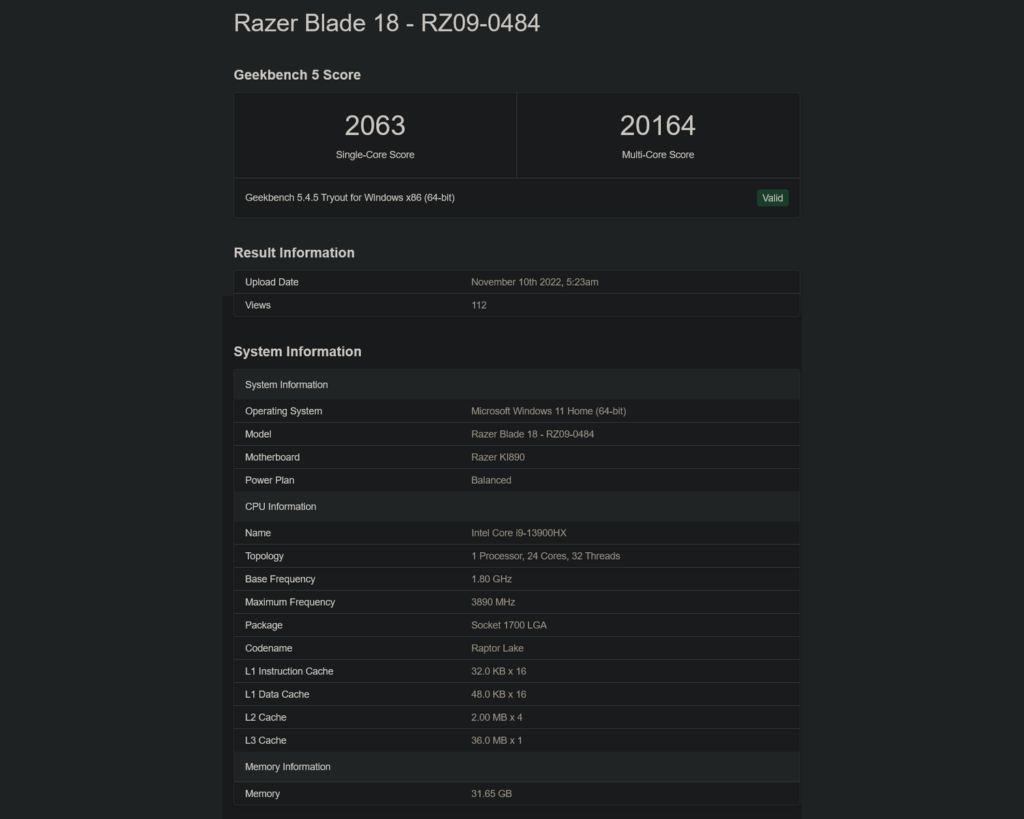Click the Intel Core i9-13900HX name
This screenshot has height=819, width=1024.
pos(518,533)
